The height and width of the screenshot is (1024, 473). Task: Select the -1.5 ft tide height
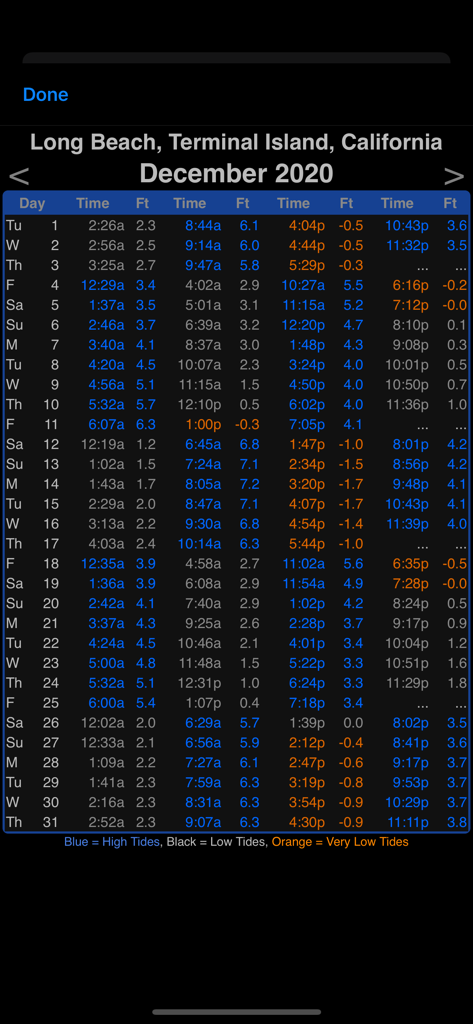coord(350,464)
